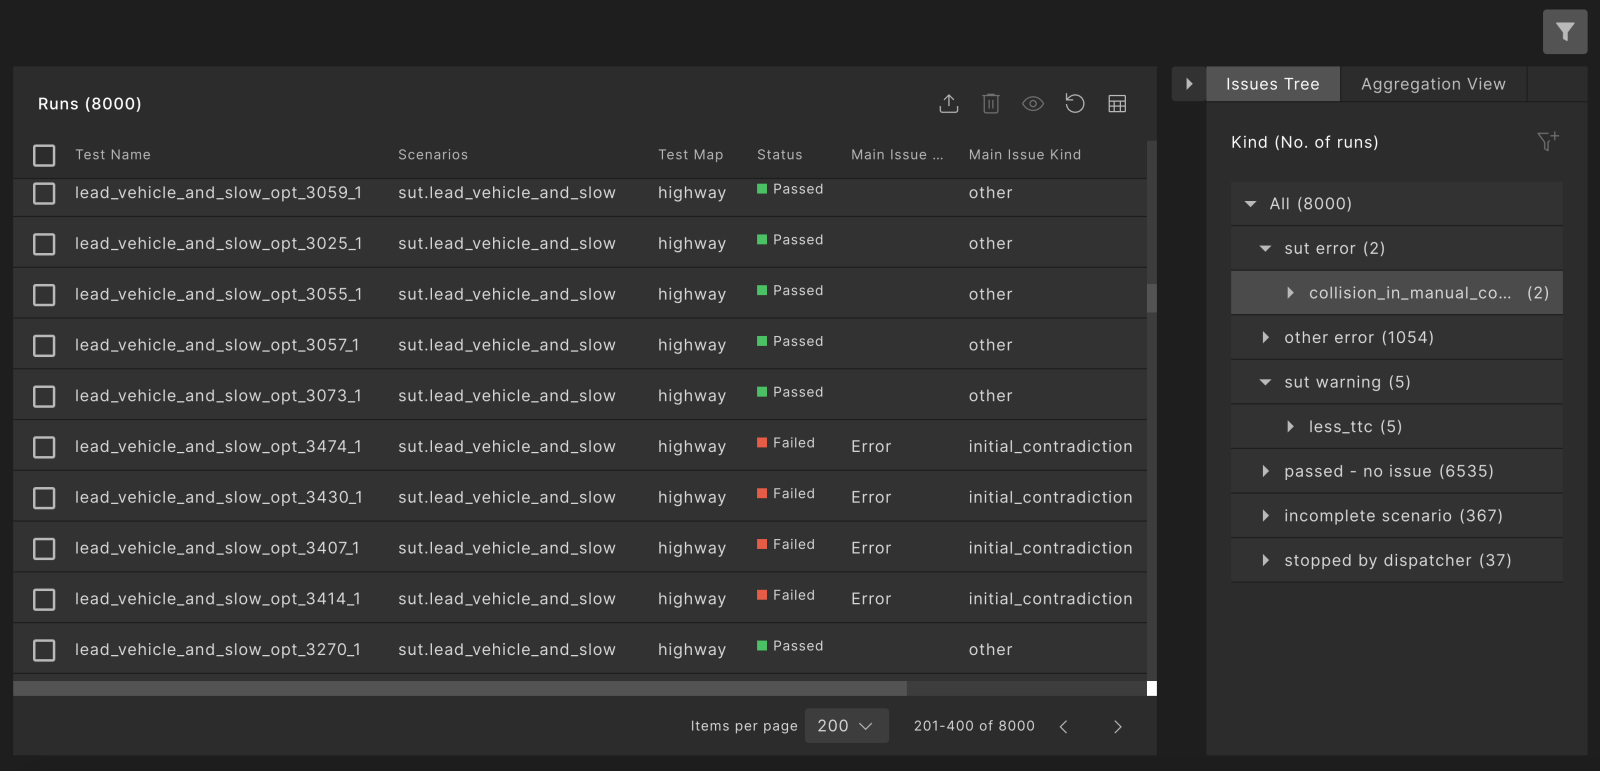
Task: Select the Issues Tree tab
Action: pyautogui.click(x=1272, y=84)
